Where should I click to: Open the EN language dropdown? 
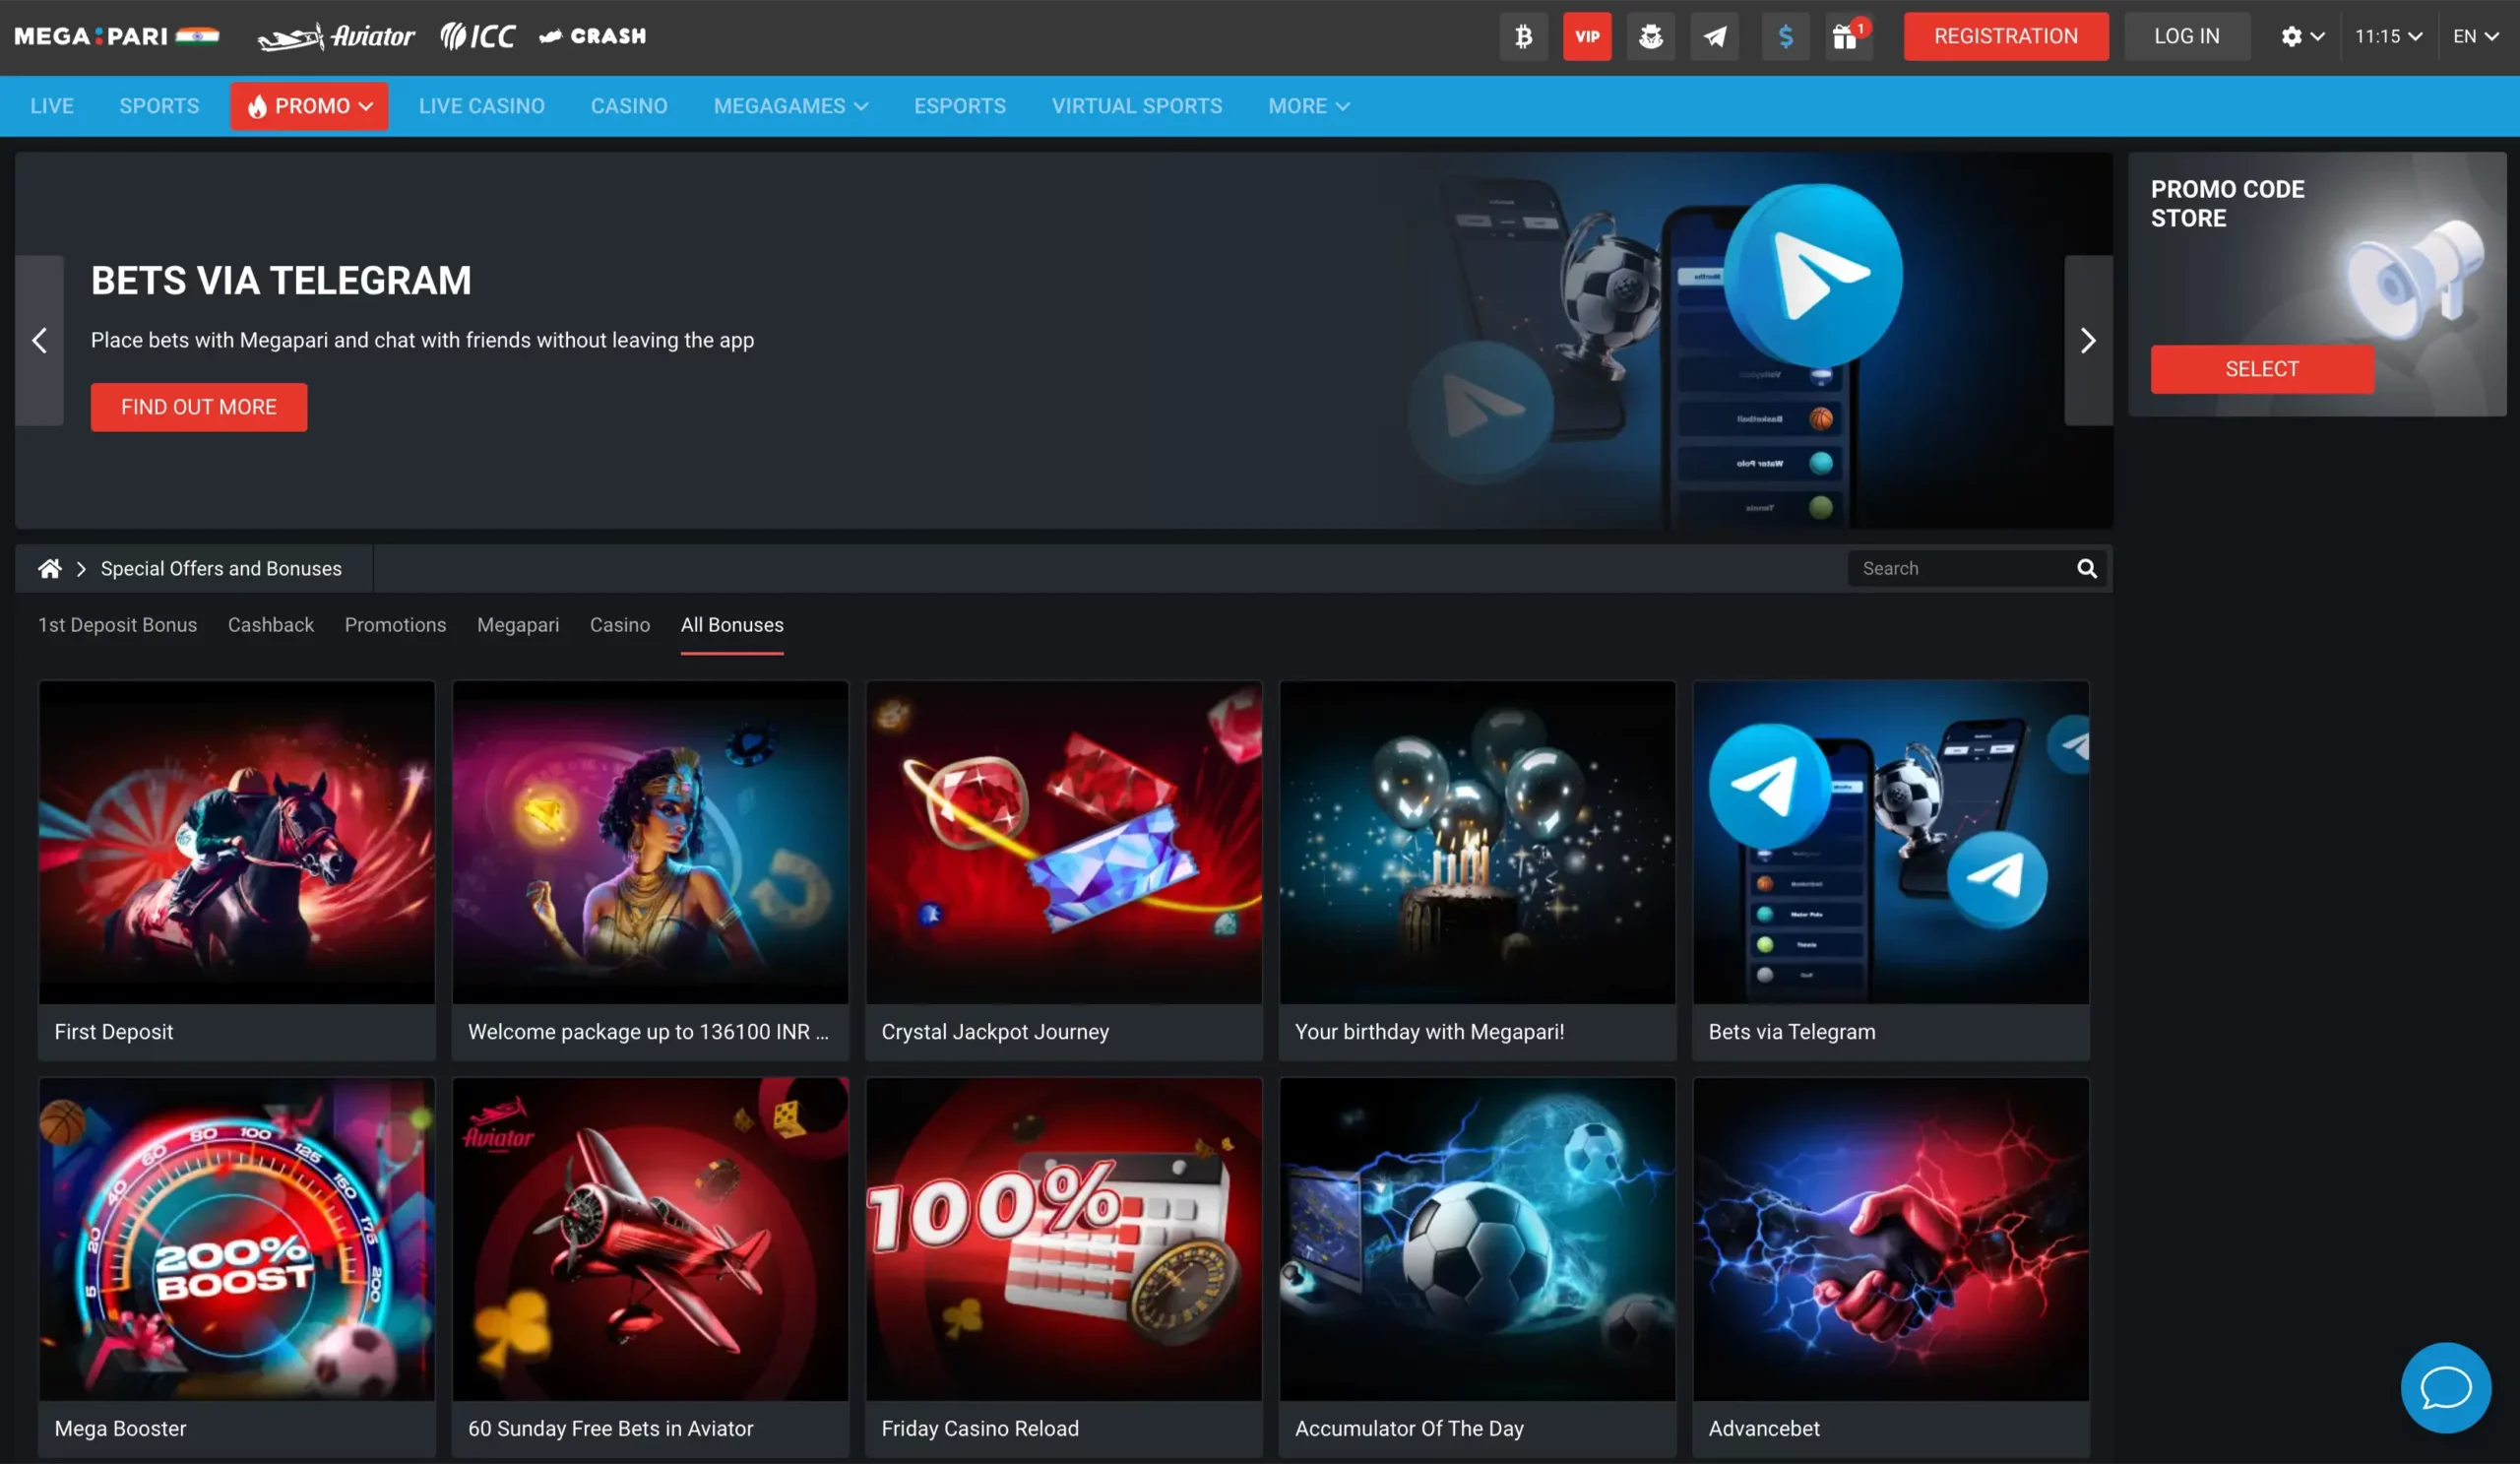pos(2475,36)
